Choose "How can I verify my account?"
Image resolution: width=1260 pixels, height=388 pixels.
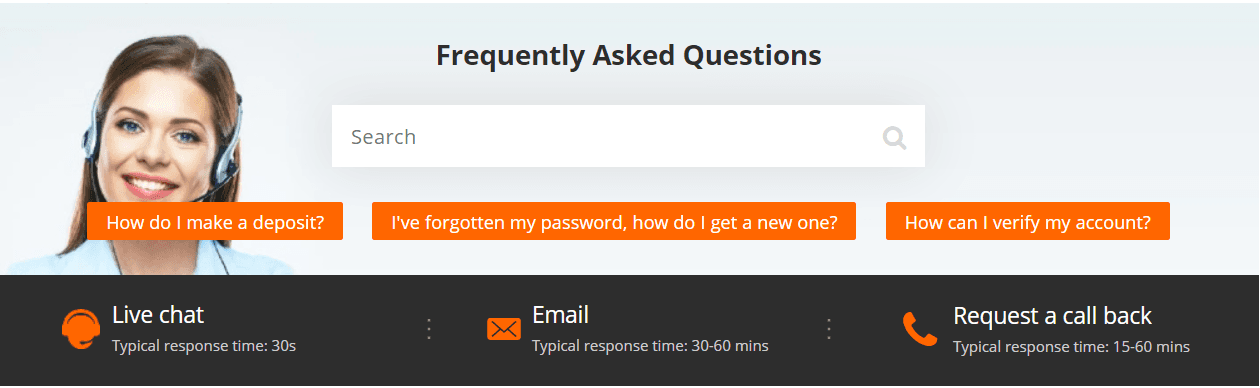coord(1028,222)
